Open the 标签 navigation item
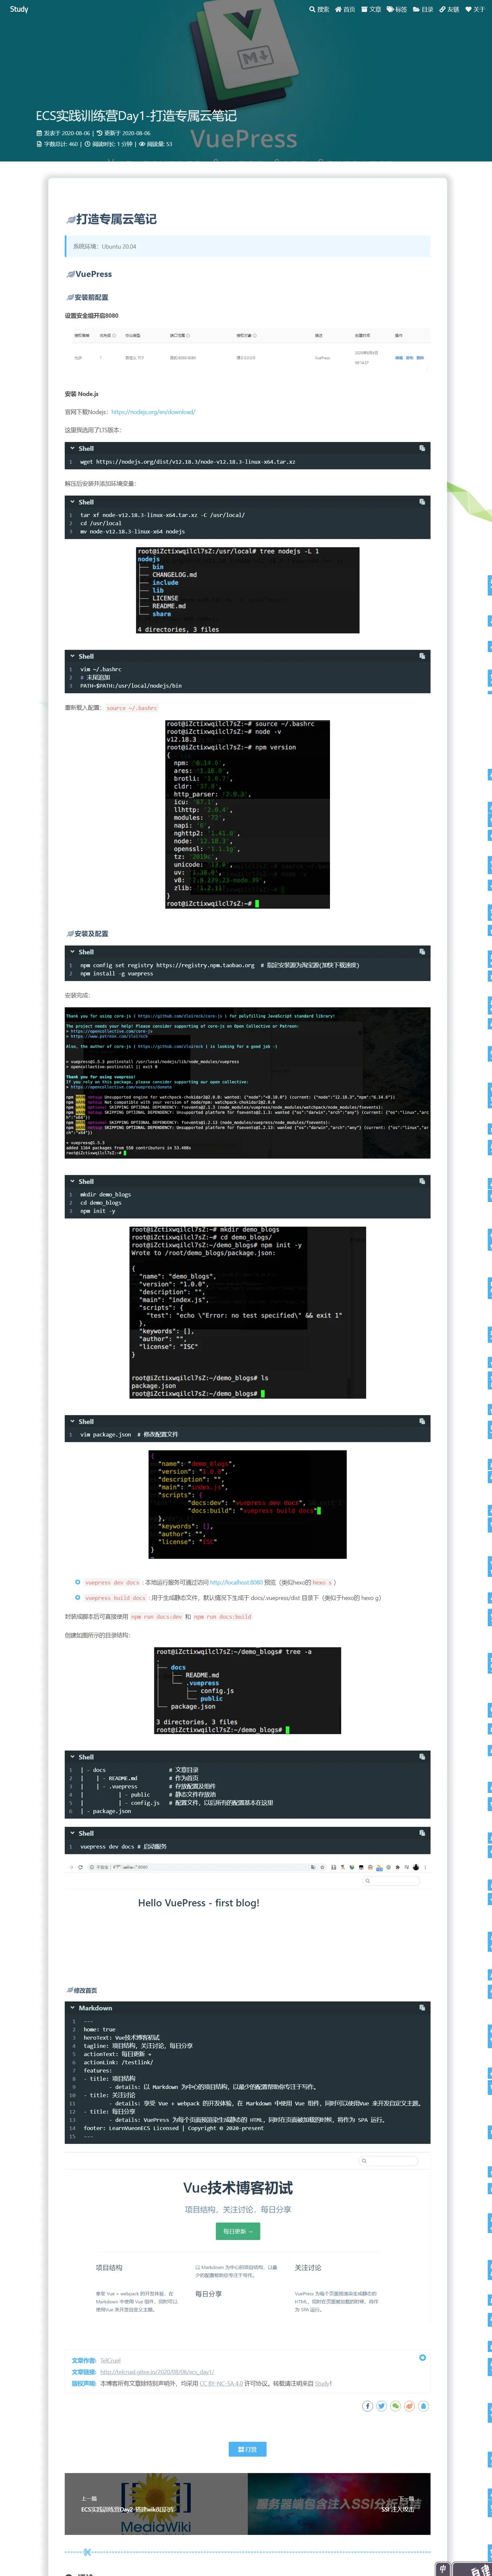Viewport: 492px width, 2576px height. [x=397, y=9]
